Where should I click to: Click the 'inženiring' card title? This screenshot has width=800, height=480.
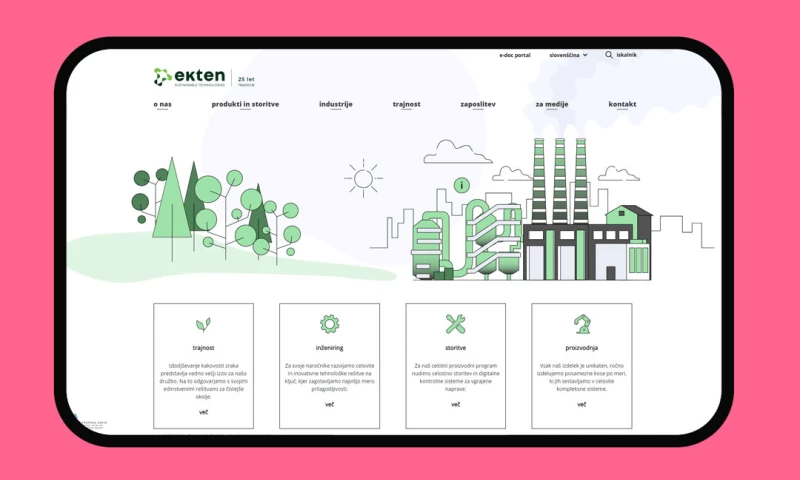tap(330, 348)
